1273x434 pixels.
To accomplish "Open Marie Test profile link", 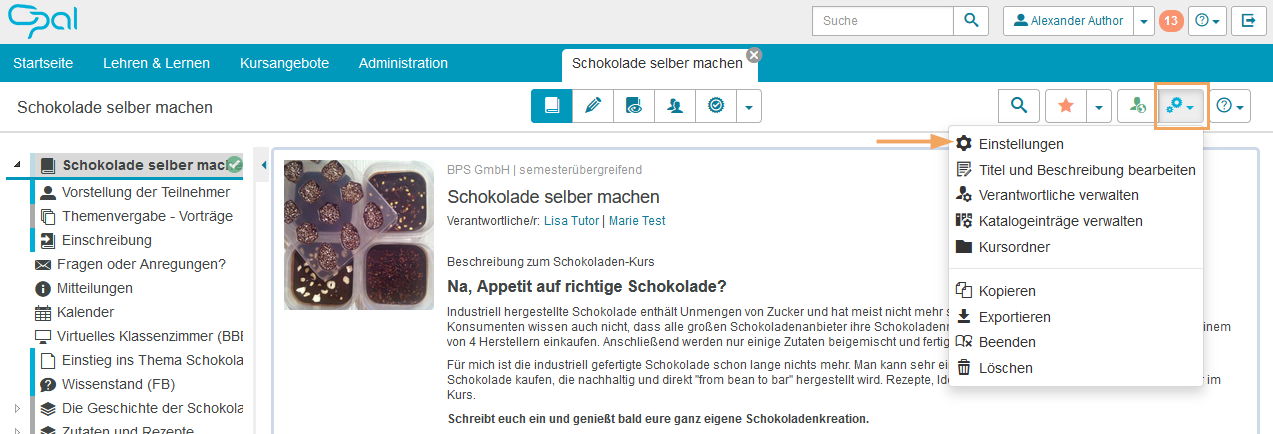I will (637, 221).
